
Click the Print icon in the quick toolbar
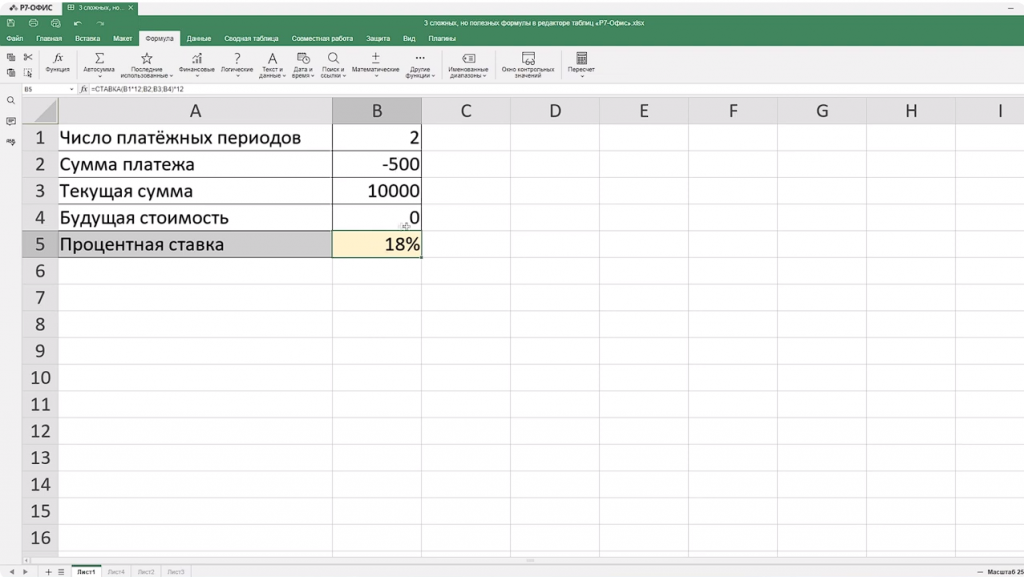point(33,23)
